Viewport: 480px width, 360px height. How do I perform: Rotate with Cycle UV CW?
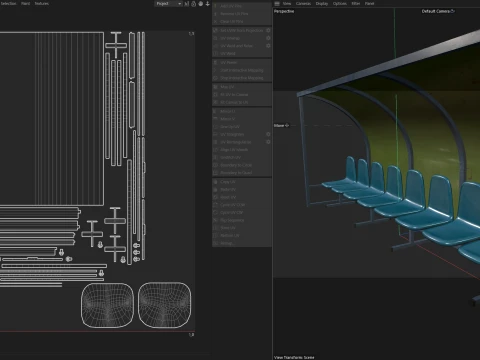242,212
